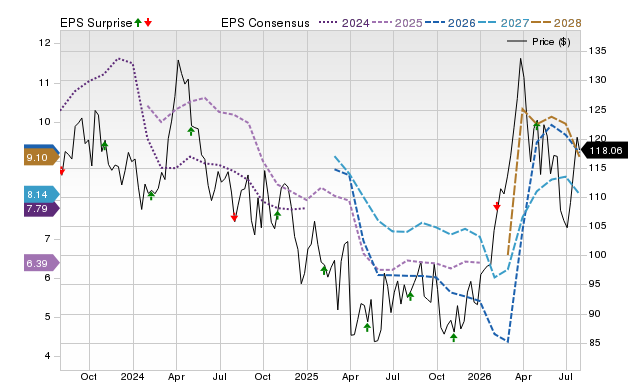This screenshot has height=382, width=640.
Task: Click the 95 label on right price axis
Action: (595, 284)
